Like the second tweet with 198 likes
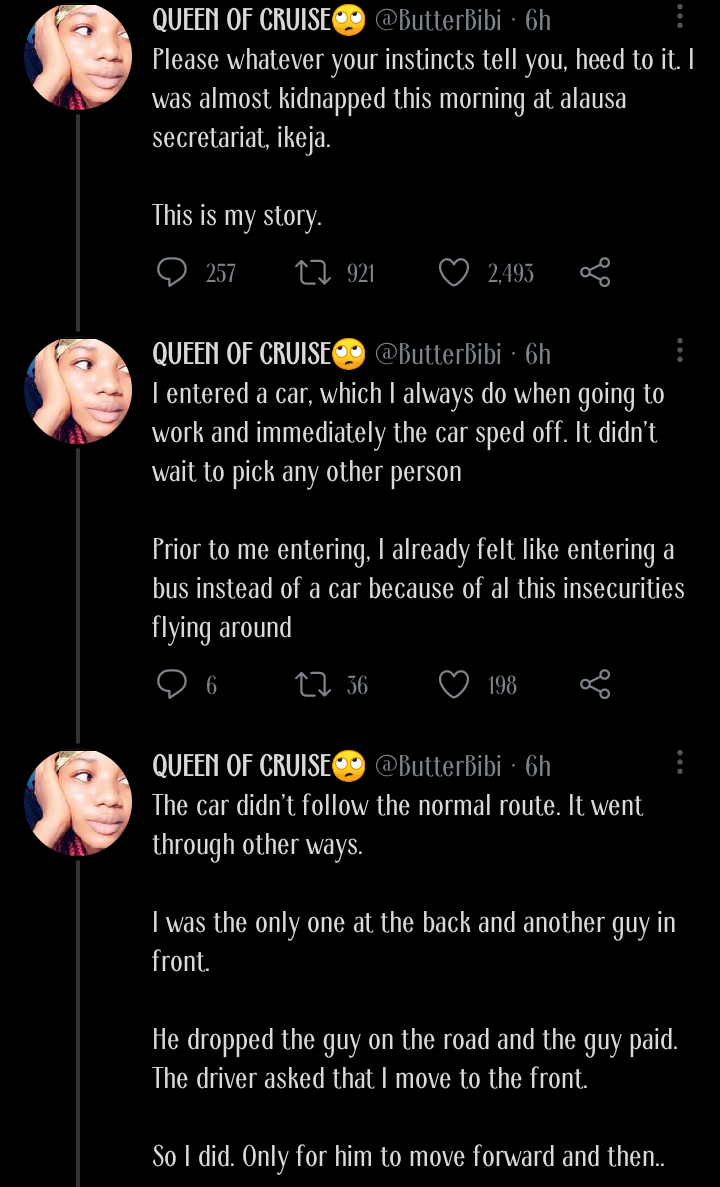 pos(454,684)
